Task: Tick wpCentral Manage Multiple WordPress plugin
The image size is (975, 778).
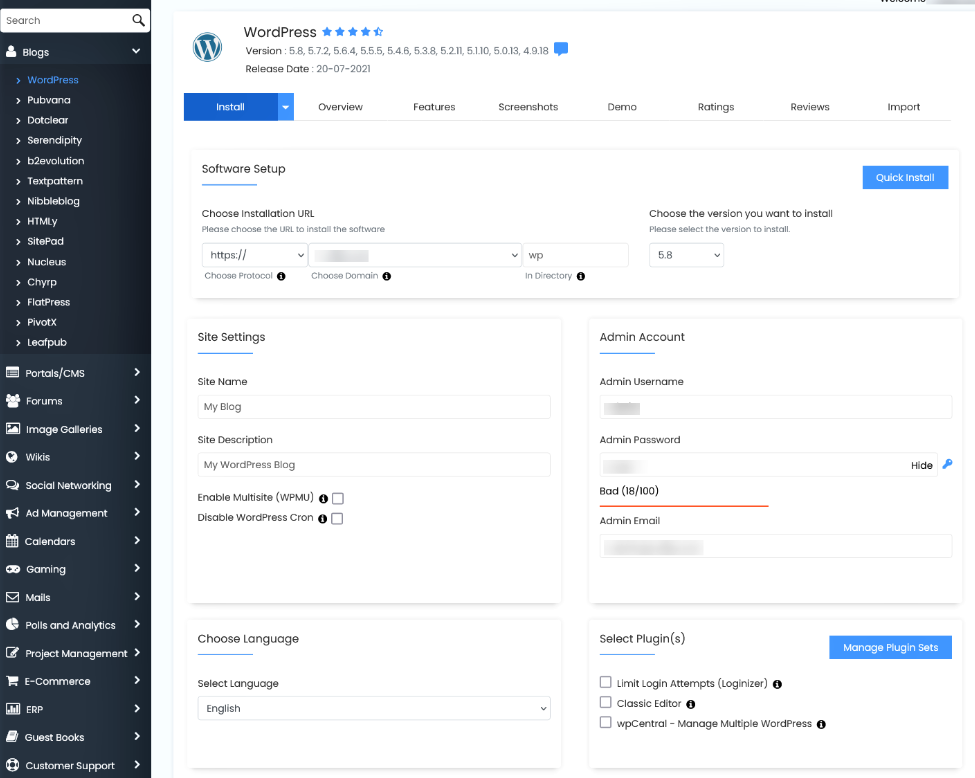Action: 605,722
